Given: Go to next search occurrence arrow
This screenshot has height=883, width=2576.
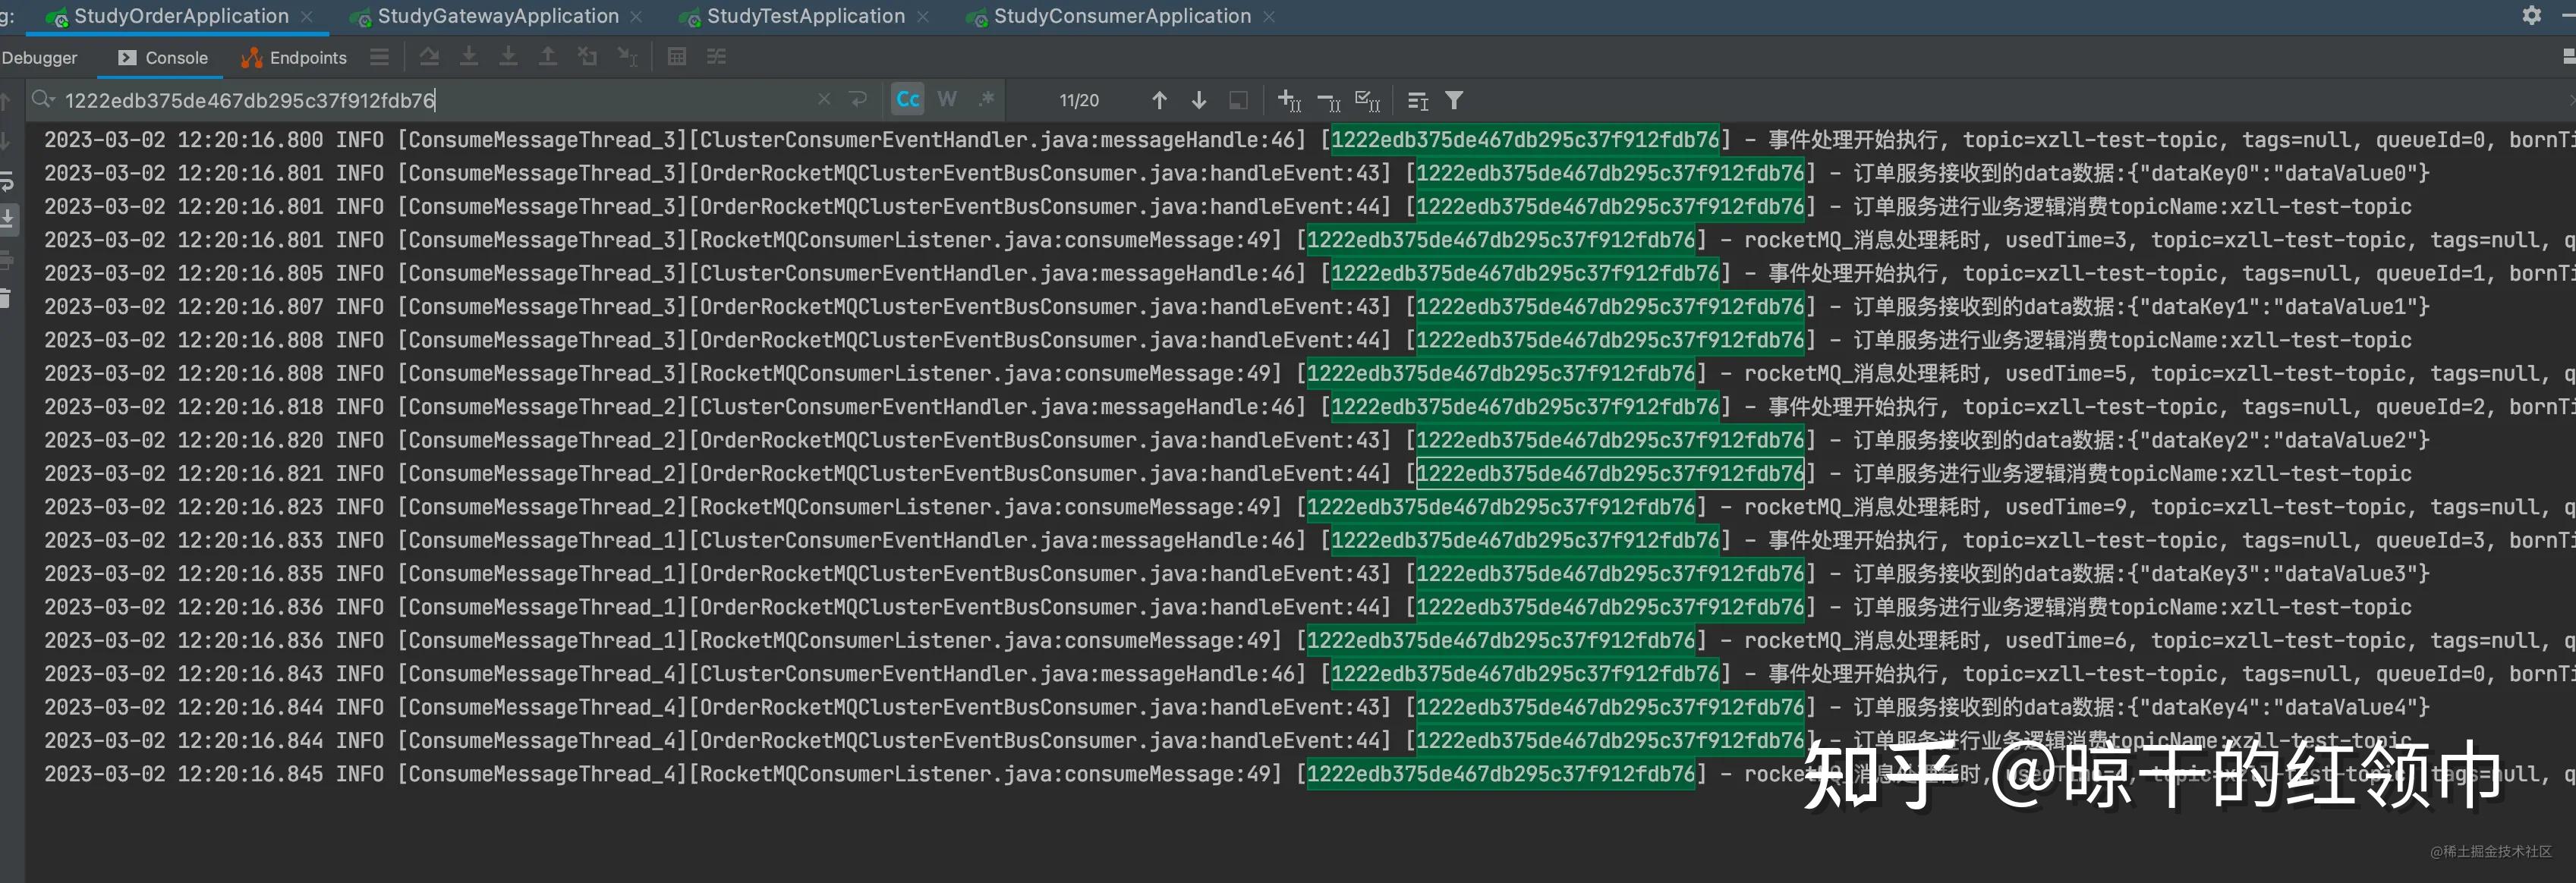Looking at the screenshot, I should (x=1198, y=100).
